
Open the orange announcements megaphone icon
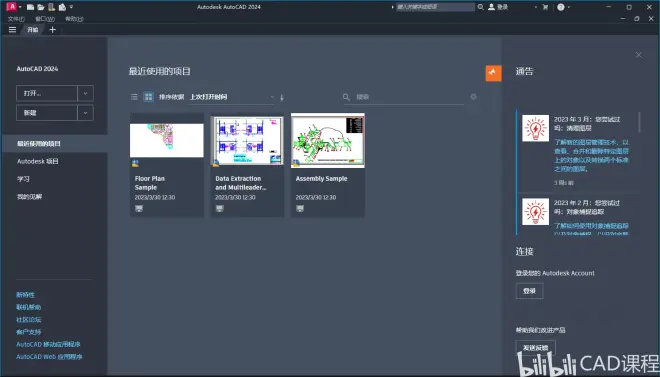[x=493, y=73]
